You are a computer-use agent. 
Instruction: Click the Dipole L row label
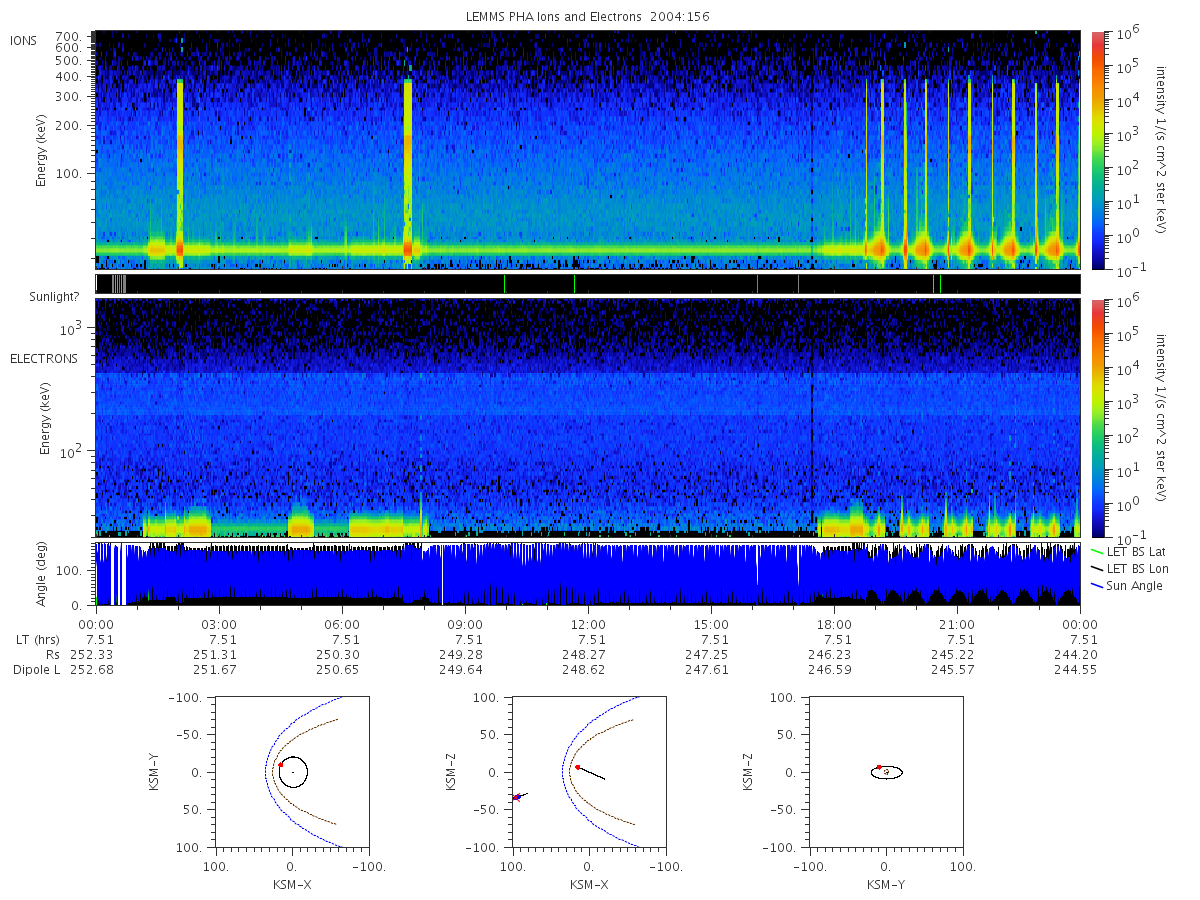36,669
